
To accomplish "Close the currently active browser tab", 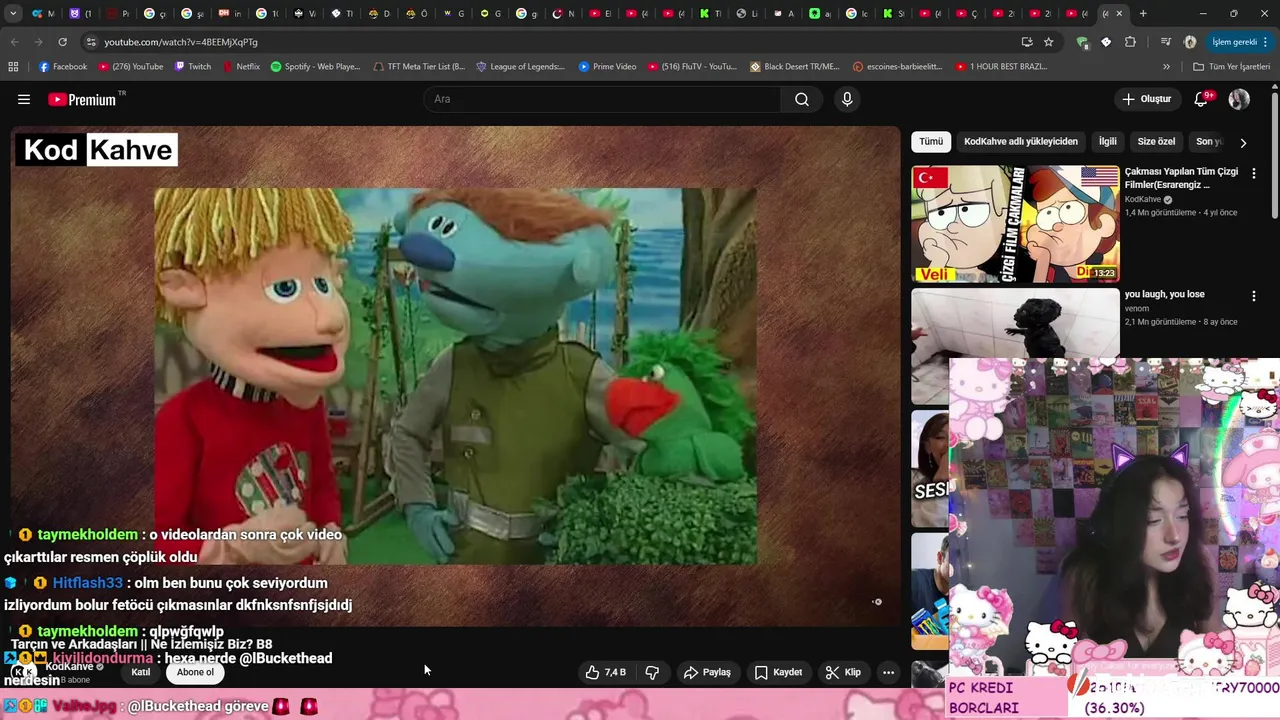I will pos(1119,14).
